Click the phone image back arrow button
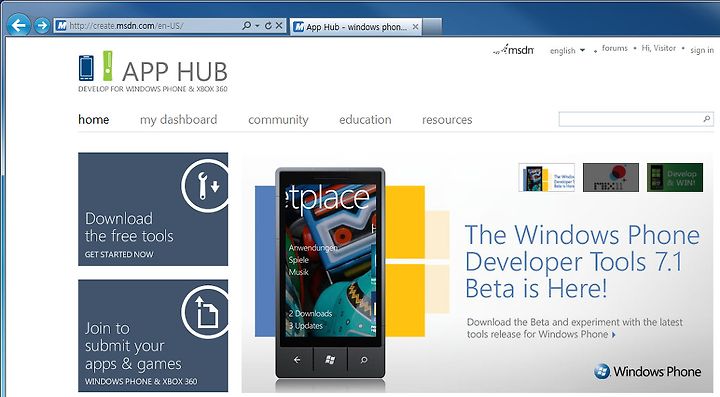The width and height of the screenshot is (720, 397). [x=297, y=360]
